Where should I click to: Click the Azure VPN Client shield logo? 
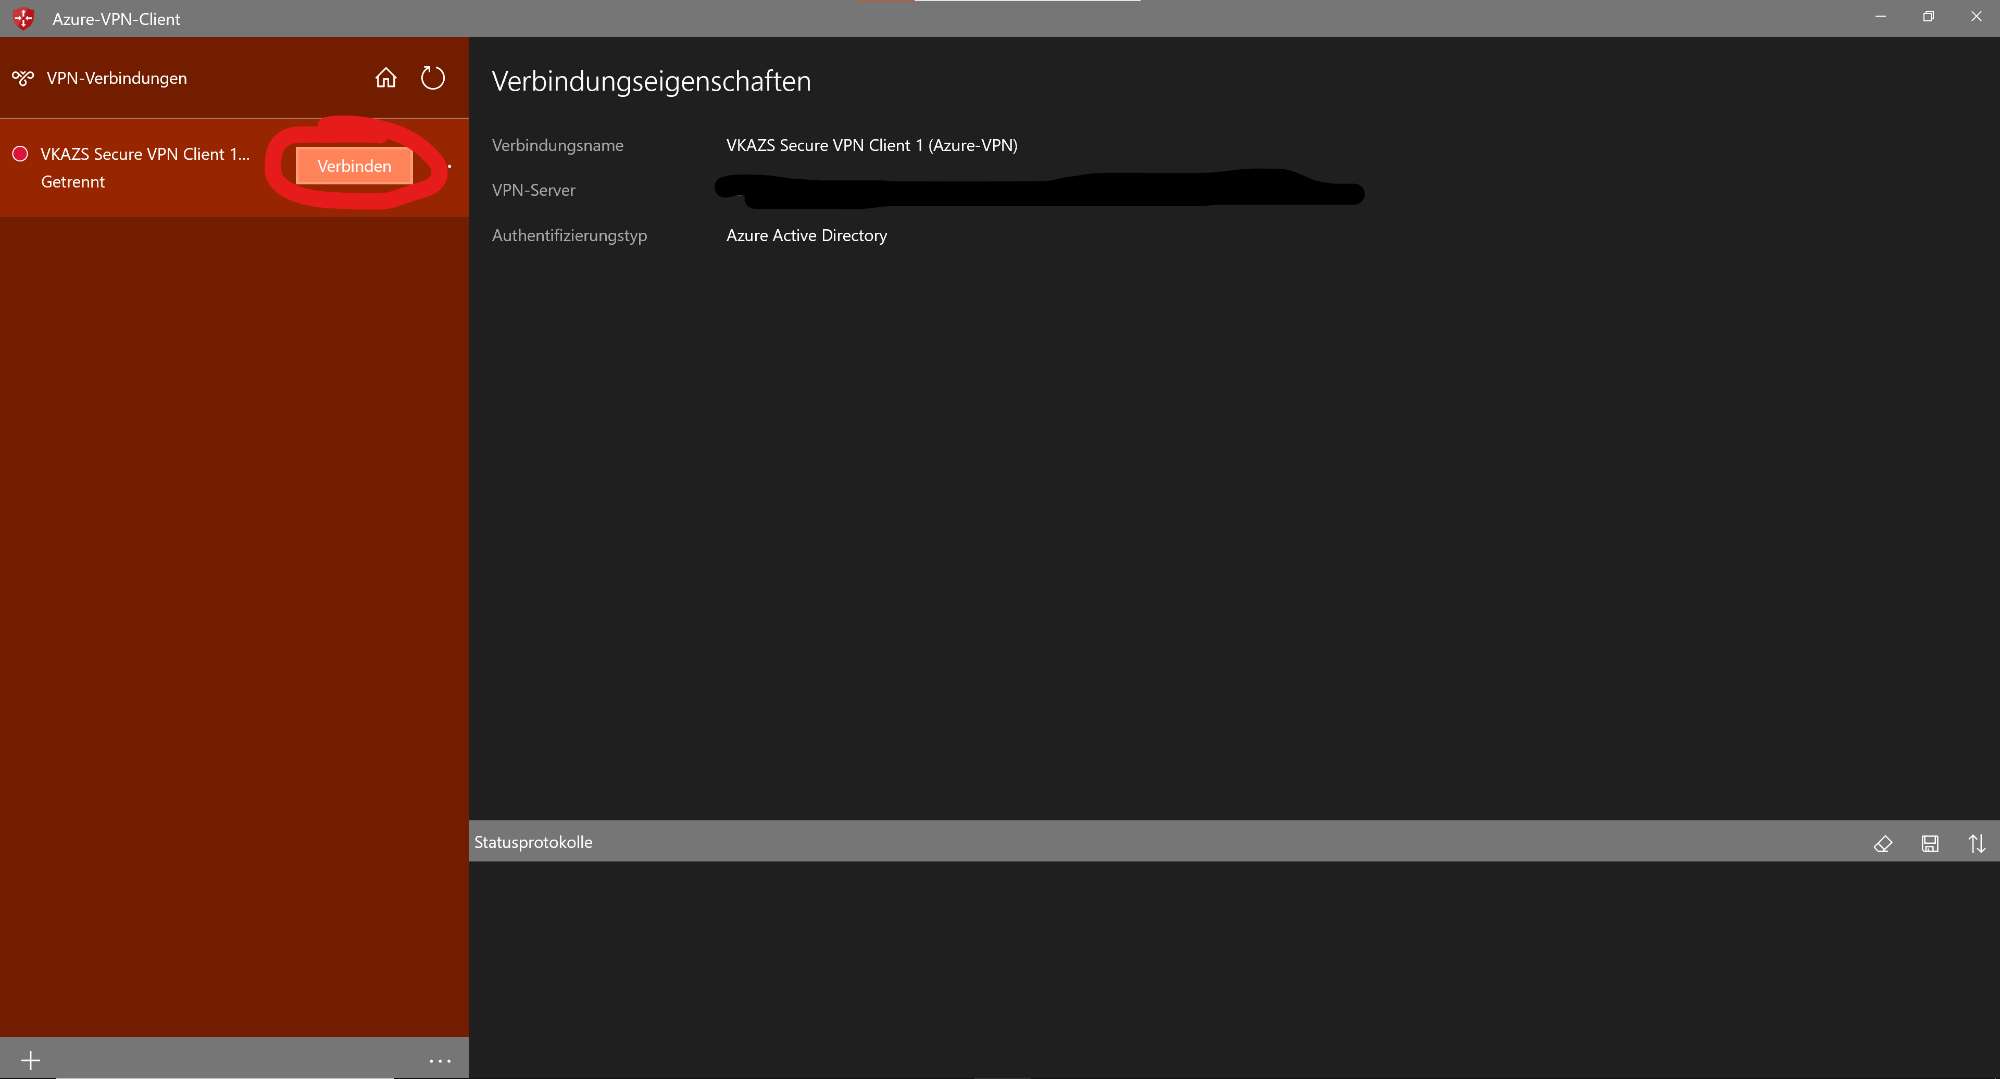(24, 18)
